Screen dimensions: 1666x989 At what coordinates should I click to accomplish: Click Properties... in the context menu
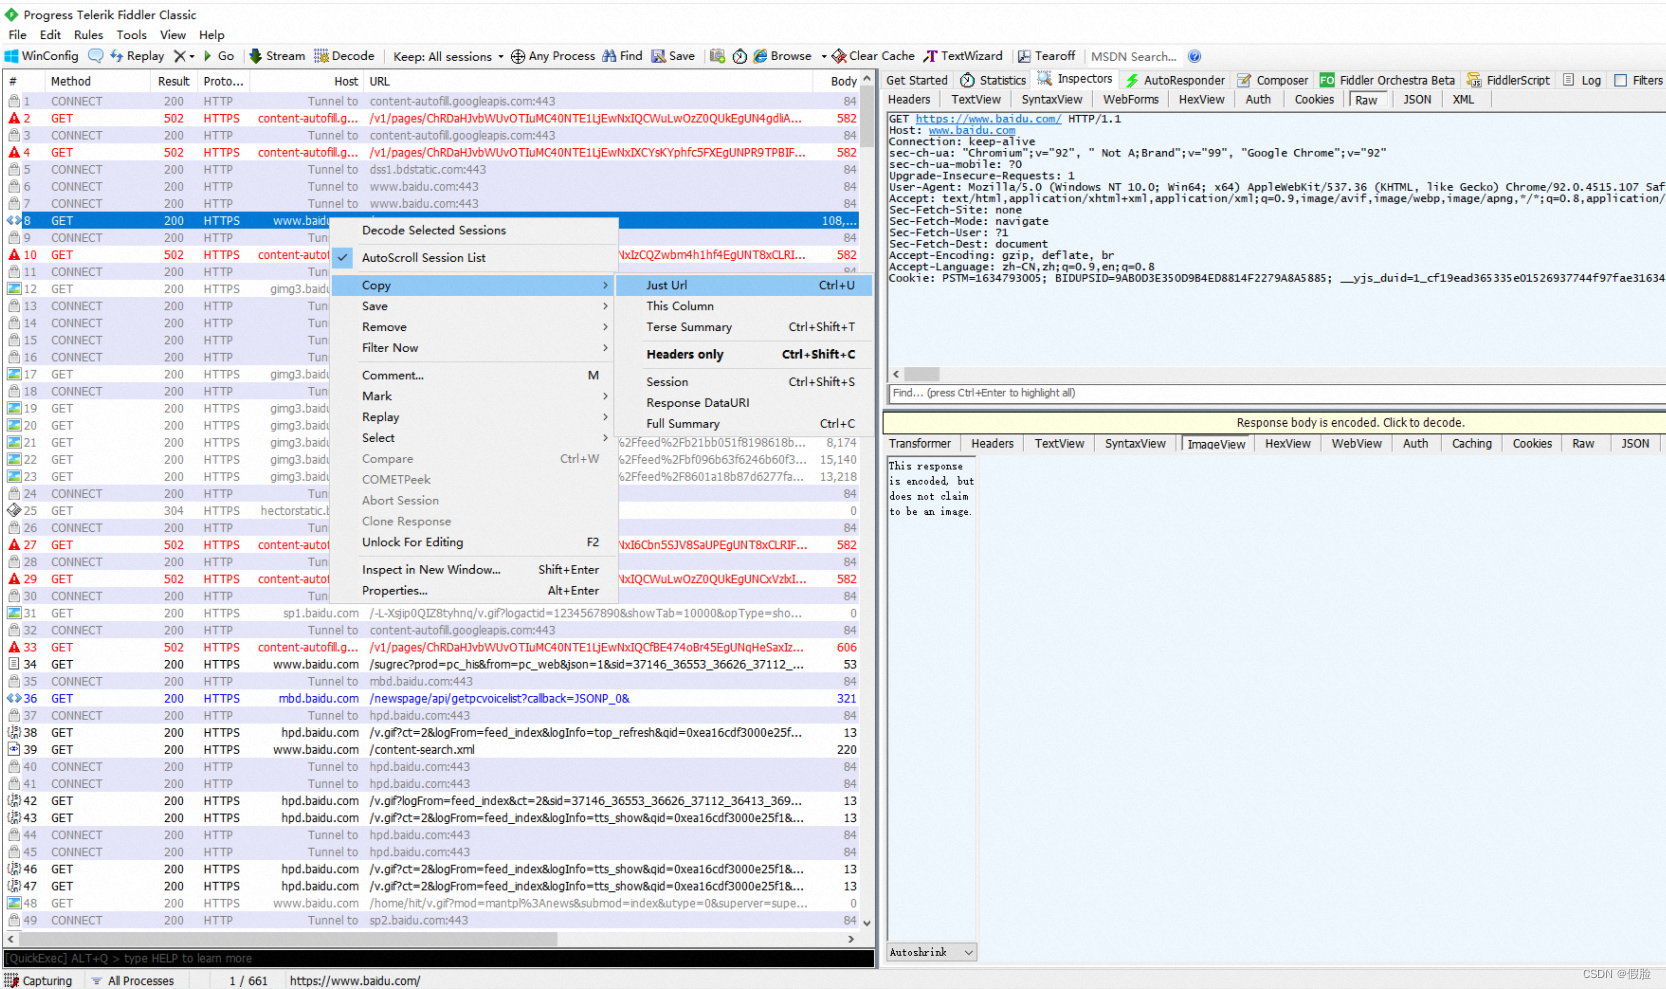pyautogui.click(x=475, y=590)
